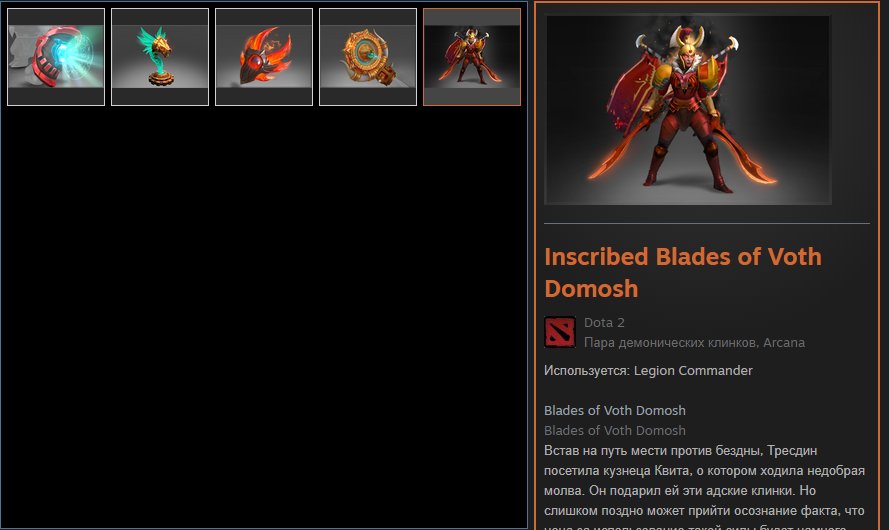889x530 pixels.
Task: Click the description line mentioning кузнеца Квита
Action: tap(704, 470)
